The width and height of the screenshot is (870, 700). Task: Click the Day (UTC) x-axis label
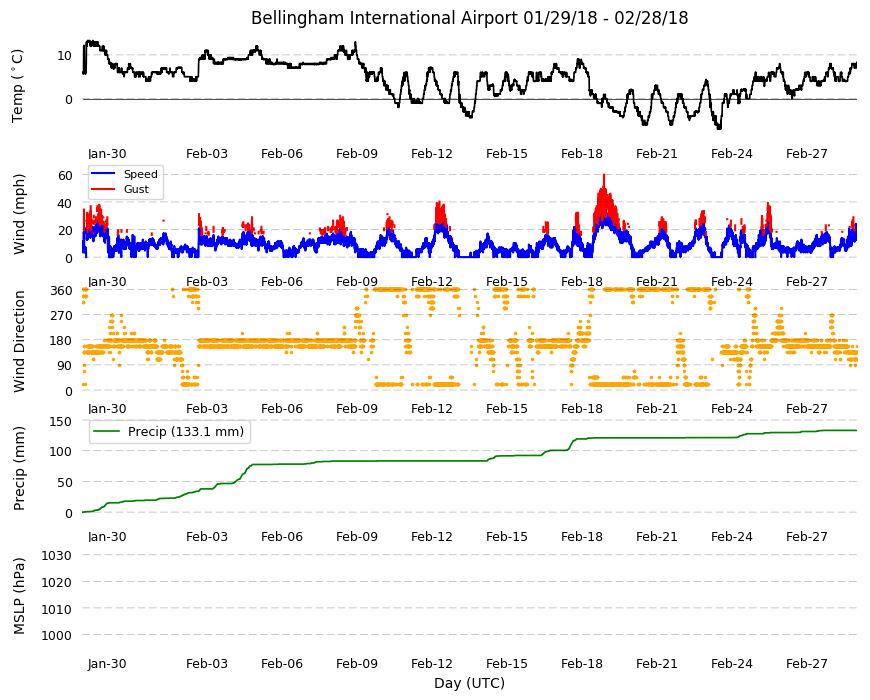(x=469, y=683)
